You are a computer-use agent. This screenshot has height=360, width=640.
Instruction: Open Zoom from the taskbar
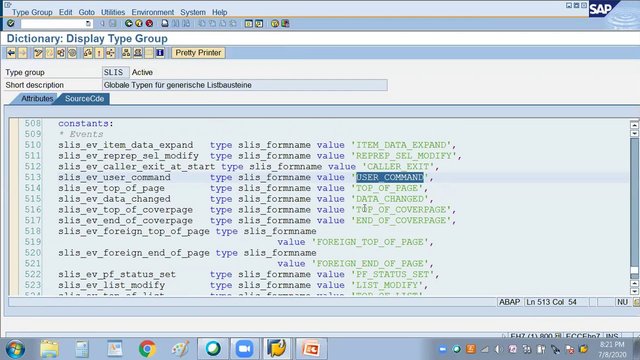(x=244, y=349)
